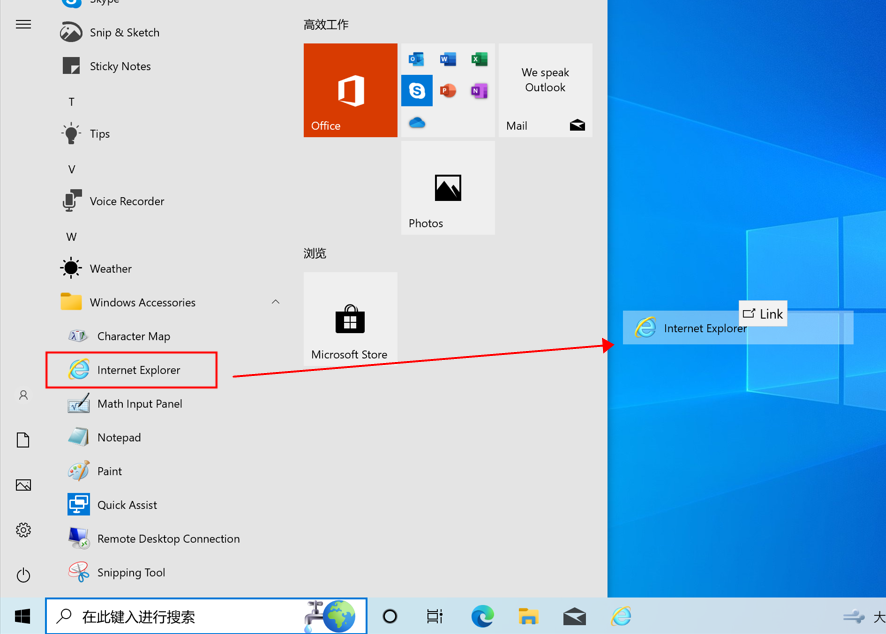The image size is (886, 634).
Task: Open Snip & Sketch from app list
Action: 123,33
